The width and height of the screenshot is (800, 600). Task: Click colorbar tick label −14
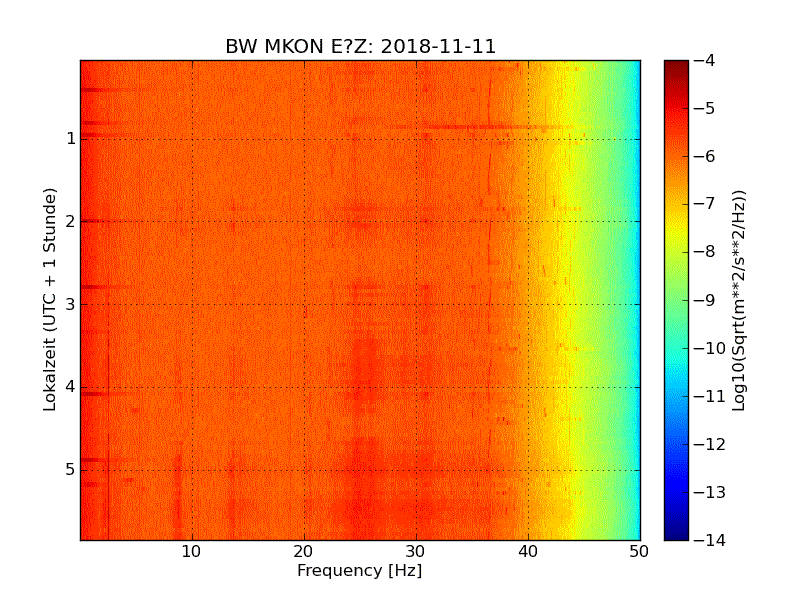pyautogui.click(x=710, y=540)
